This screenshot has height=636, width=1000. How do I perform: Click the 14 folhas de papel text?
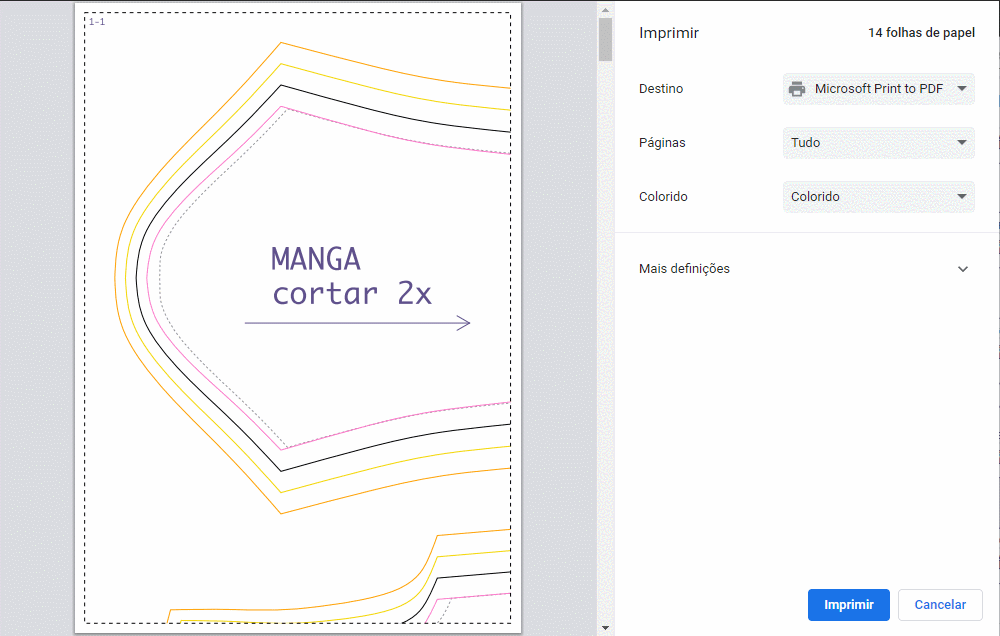[x=921, y=33]
